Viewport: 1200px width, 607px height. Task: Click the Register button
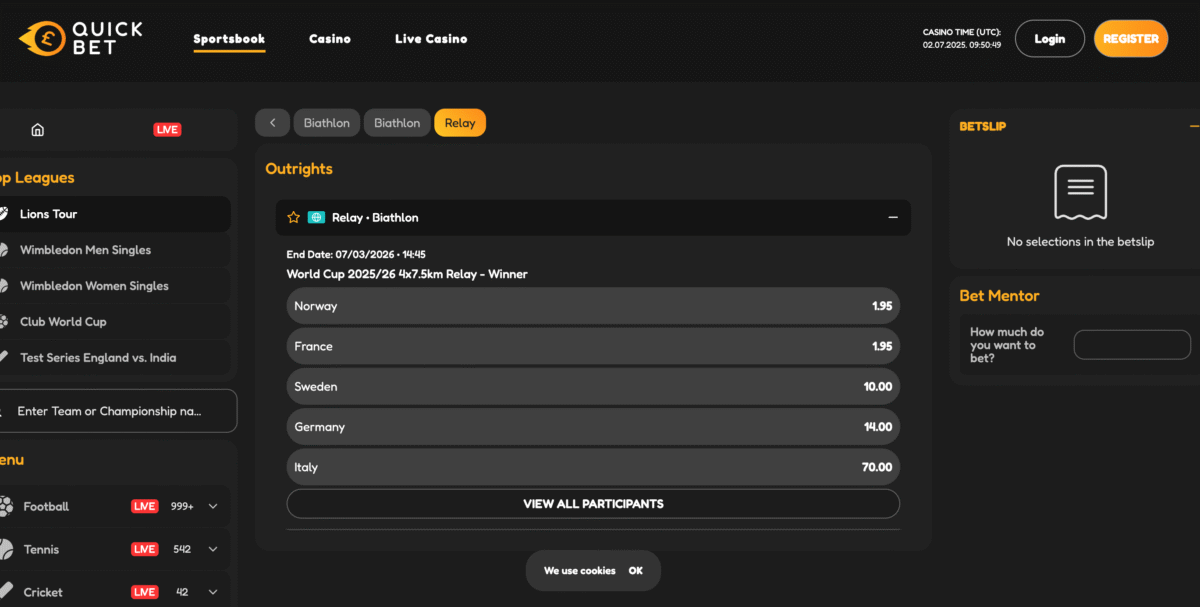click(x=1131, y=39)
